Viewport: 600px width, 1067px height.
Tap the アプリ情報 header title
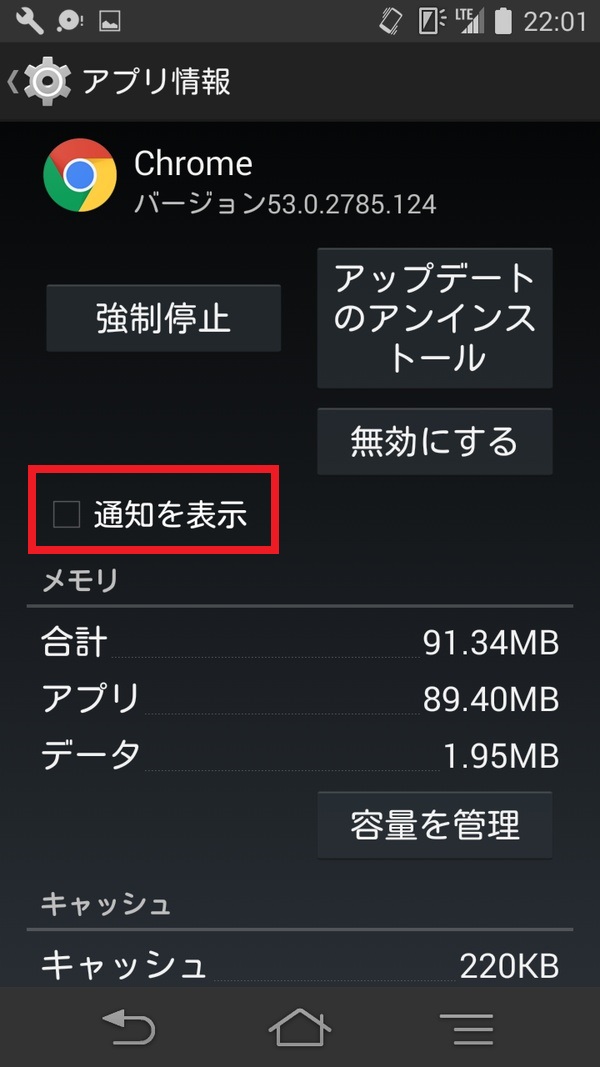tap(156, 82)
